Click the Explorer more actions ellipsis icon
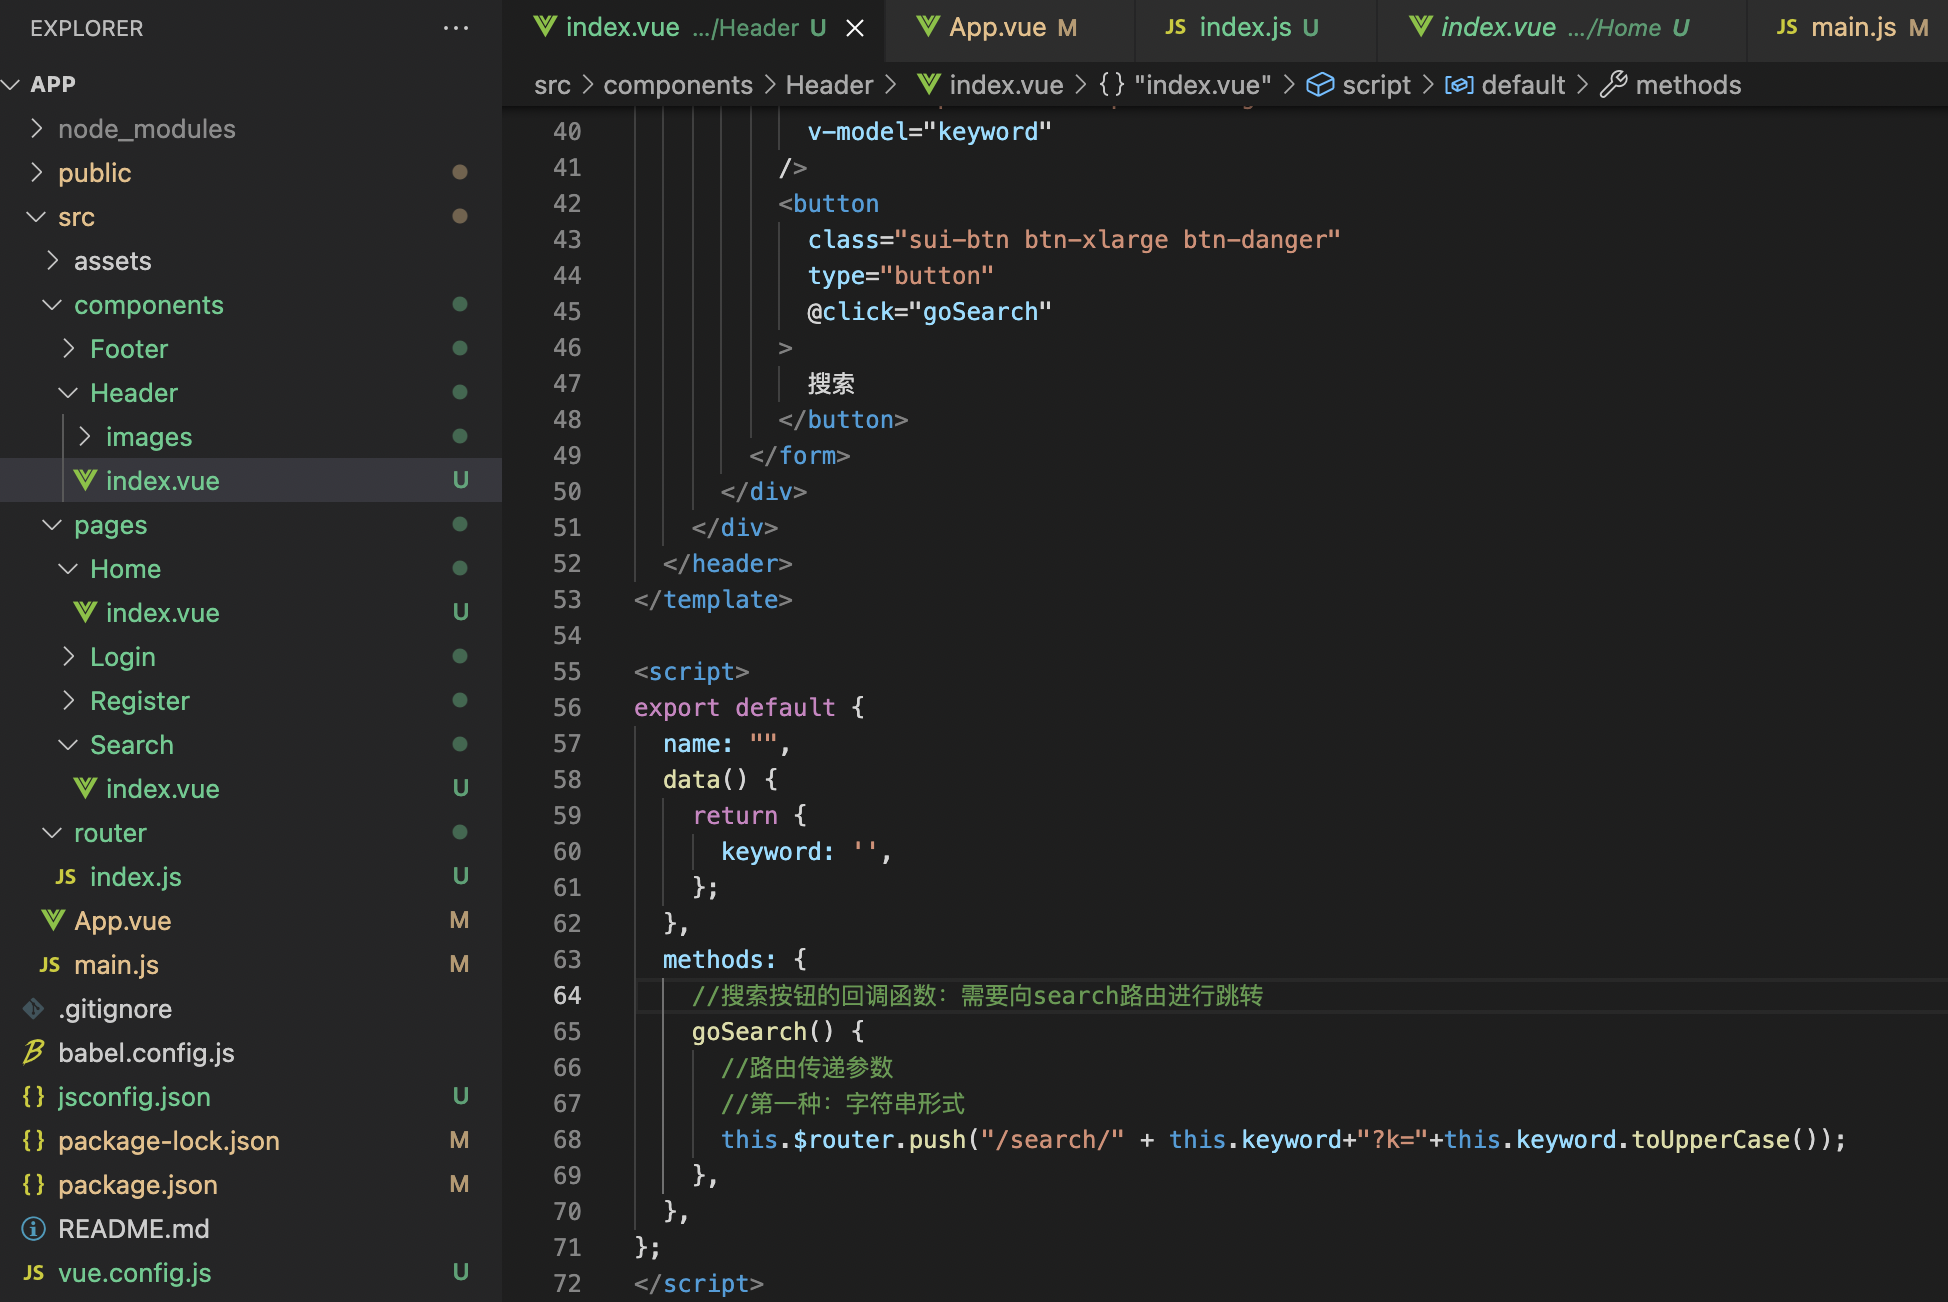The height and width of the screenshot is (1302, 1948). [x=456, y=28]
